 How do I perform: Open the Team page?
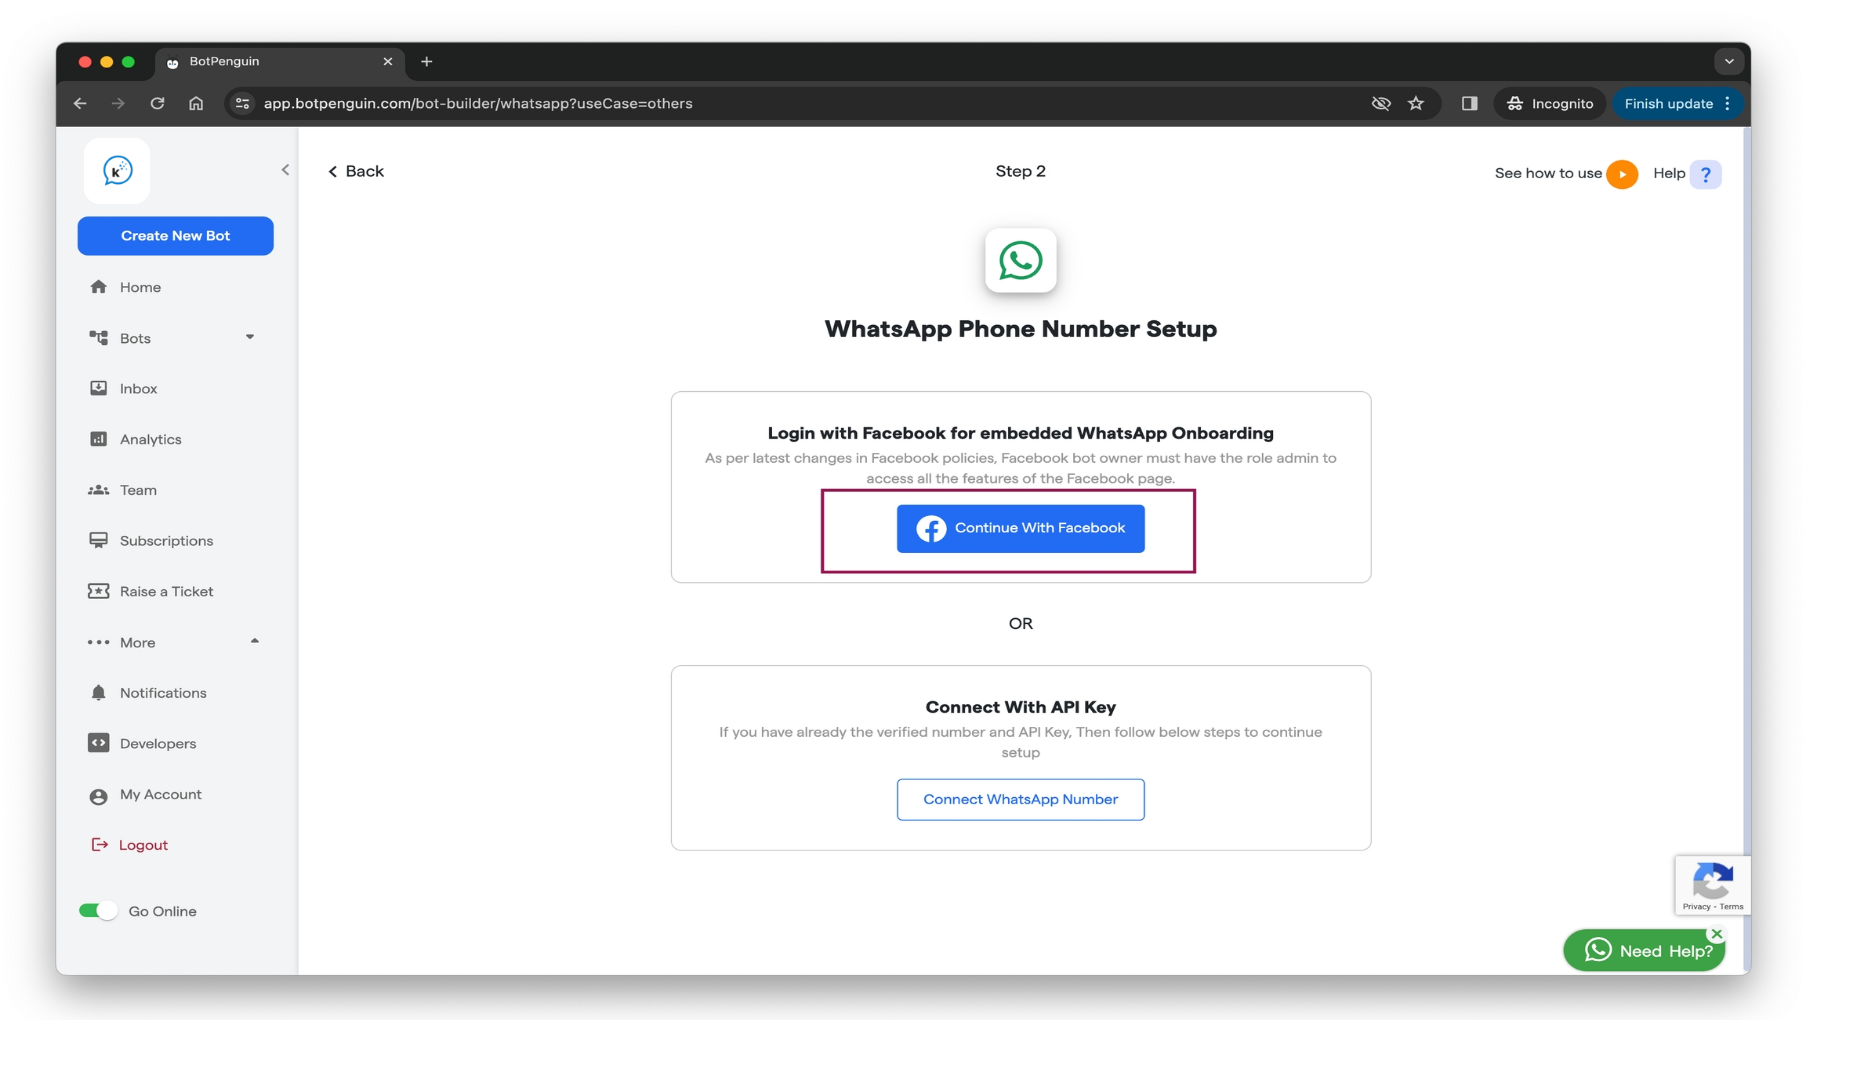pyautogui.click(x=138, y=490)
